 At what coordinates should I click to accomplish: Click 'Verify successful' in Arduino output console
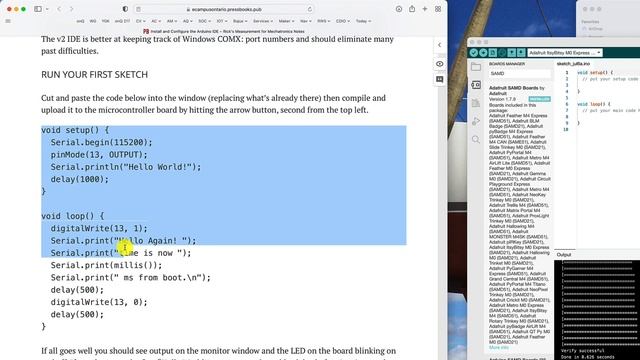[x=582, y=351]
